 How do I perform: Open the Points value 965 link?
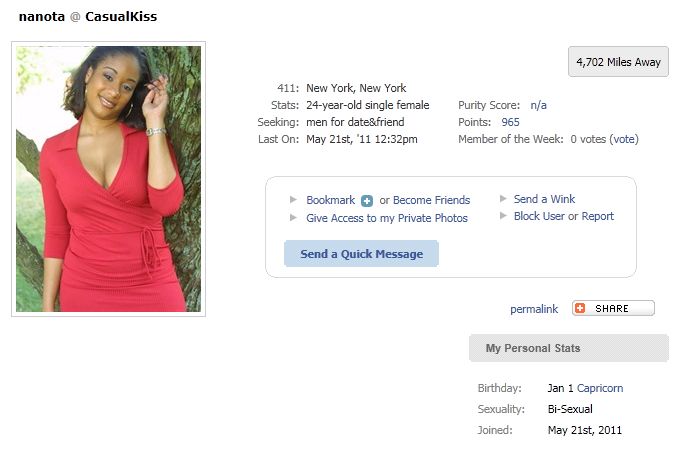510,122
